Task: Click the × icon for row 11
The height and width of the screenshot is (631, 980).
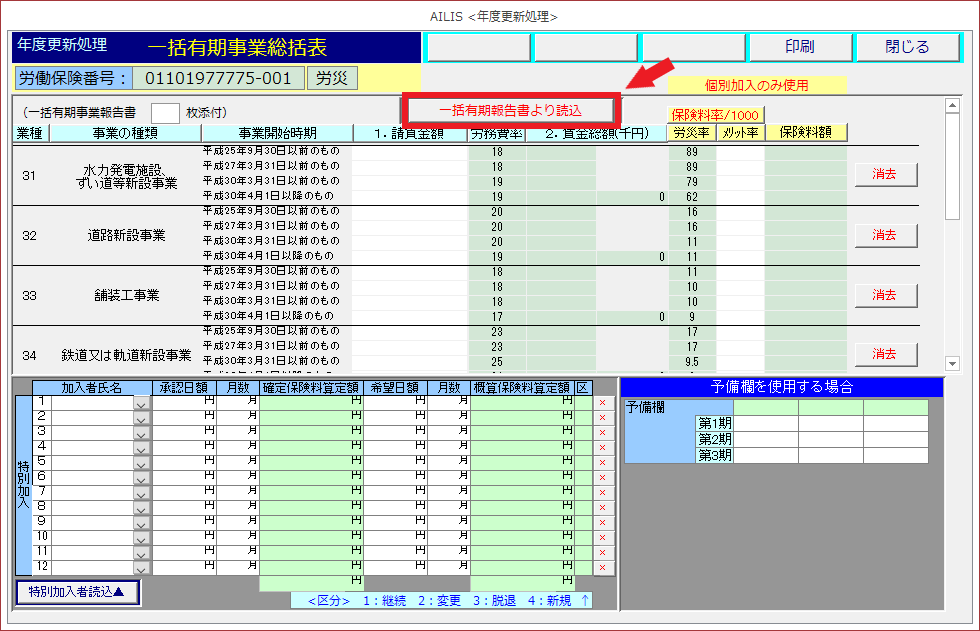Action: tap(602, 552)
